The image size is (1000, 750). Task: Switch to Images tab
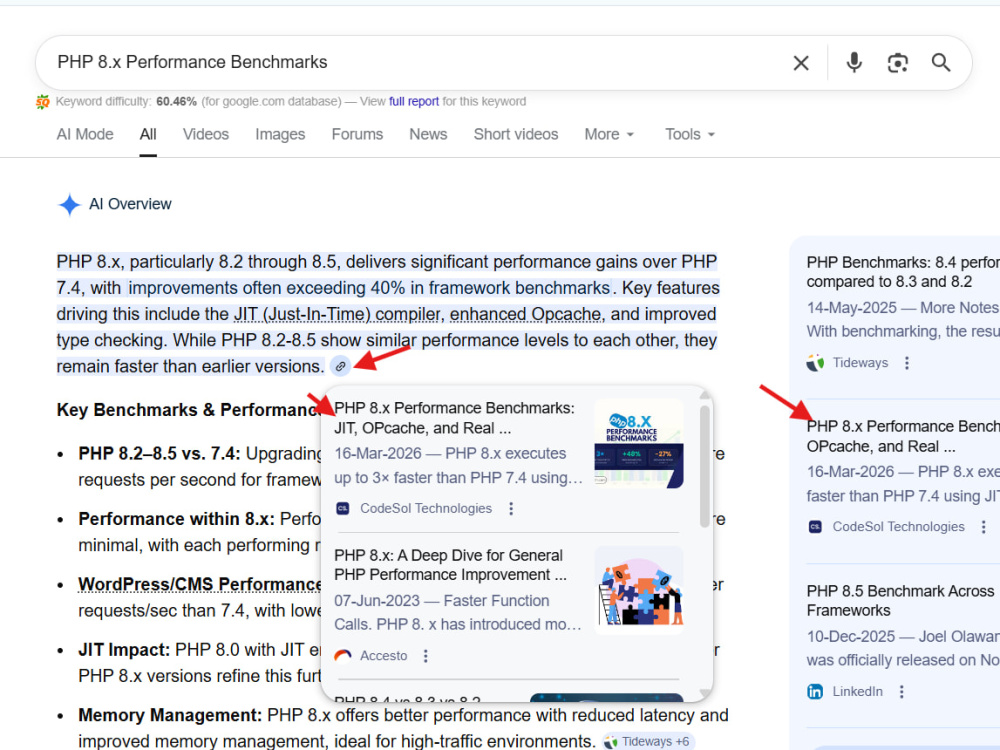click(280, 135)
